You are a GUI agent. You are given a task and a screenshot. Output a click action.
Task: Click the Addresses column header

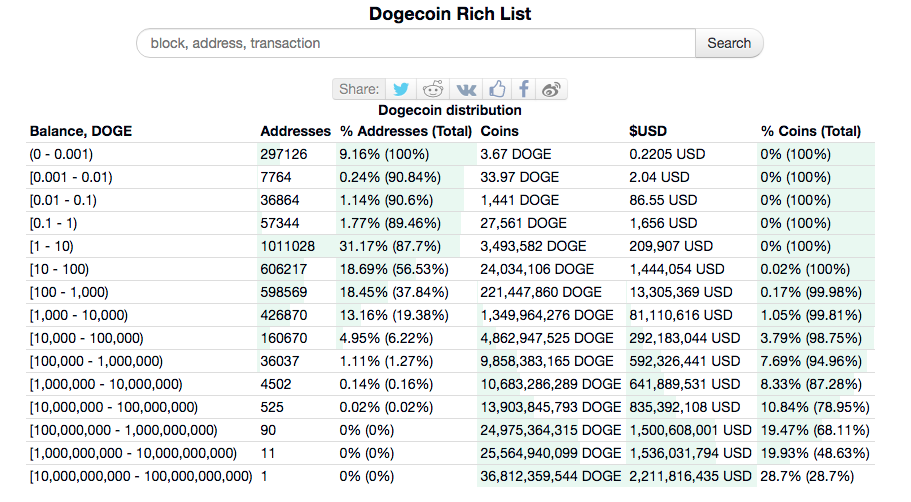[x=295, y=131]
